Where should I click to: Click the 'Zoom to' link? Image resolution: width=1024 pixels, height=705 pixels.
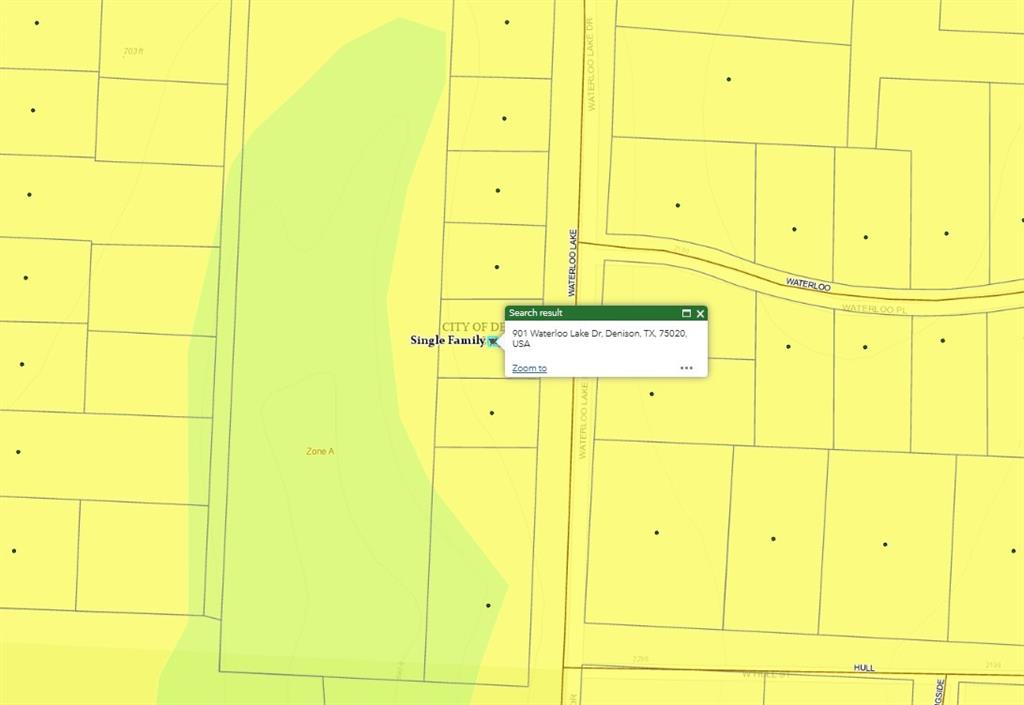coord(529,368)
